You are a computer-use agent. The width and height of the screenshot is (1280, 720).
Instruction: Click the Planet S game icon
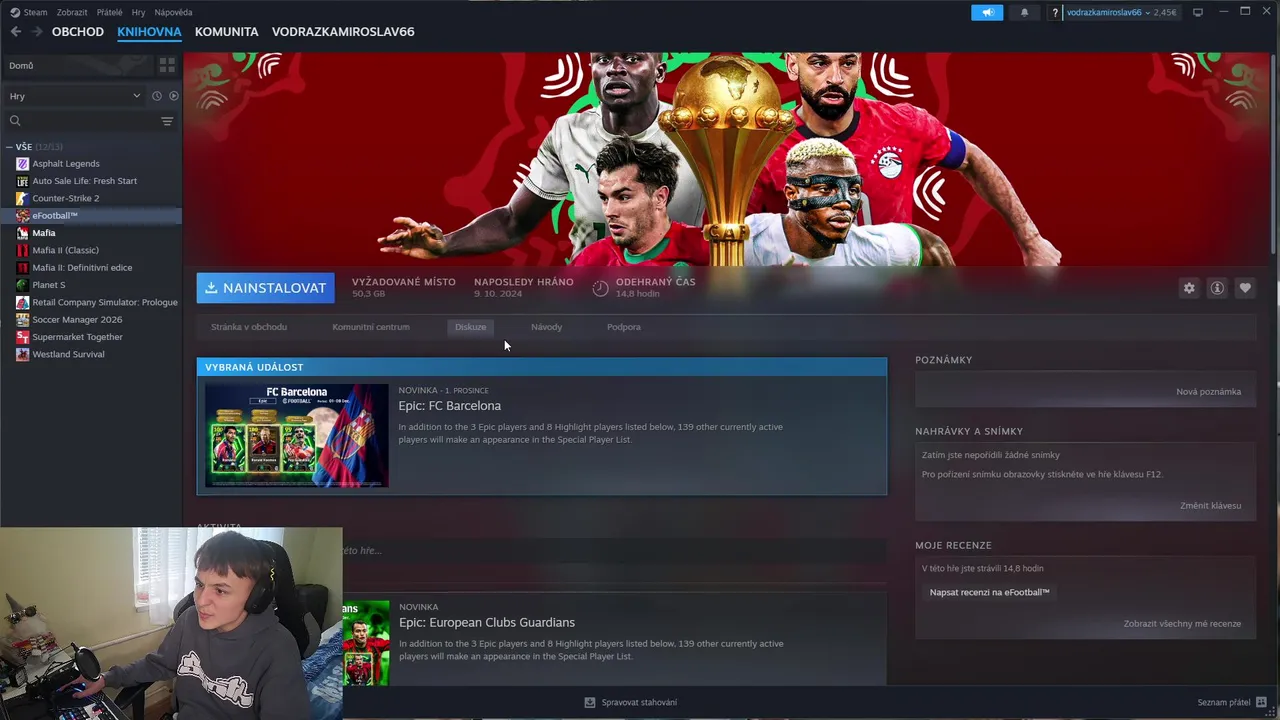(x=22, y=285)
